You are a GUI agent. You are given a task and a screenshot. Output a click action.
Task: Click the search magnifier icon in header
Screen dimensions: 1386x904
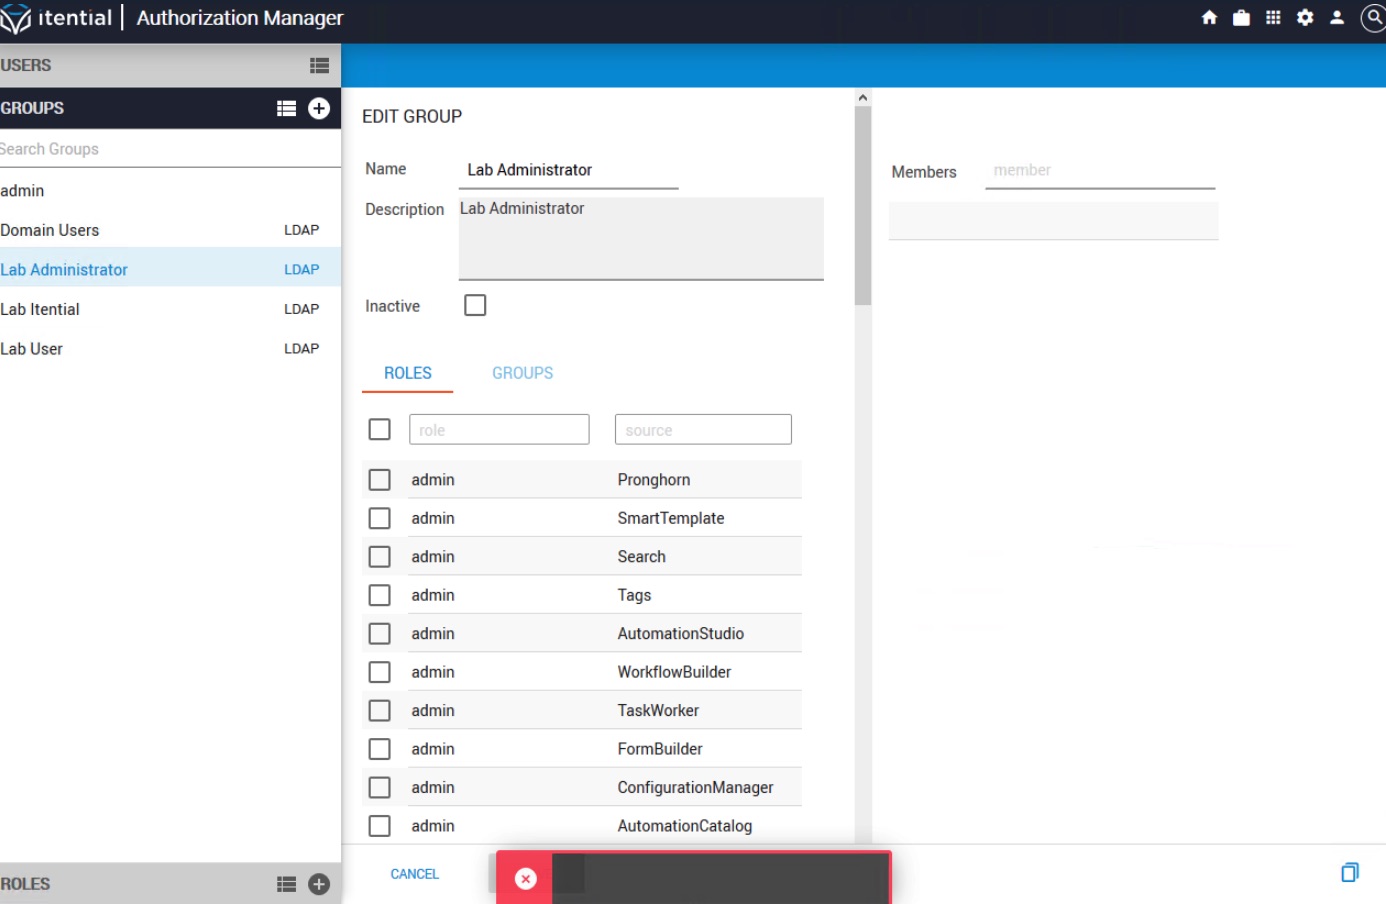click(1374, 17)
